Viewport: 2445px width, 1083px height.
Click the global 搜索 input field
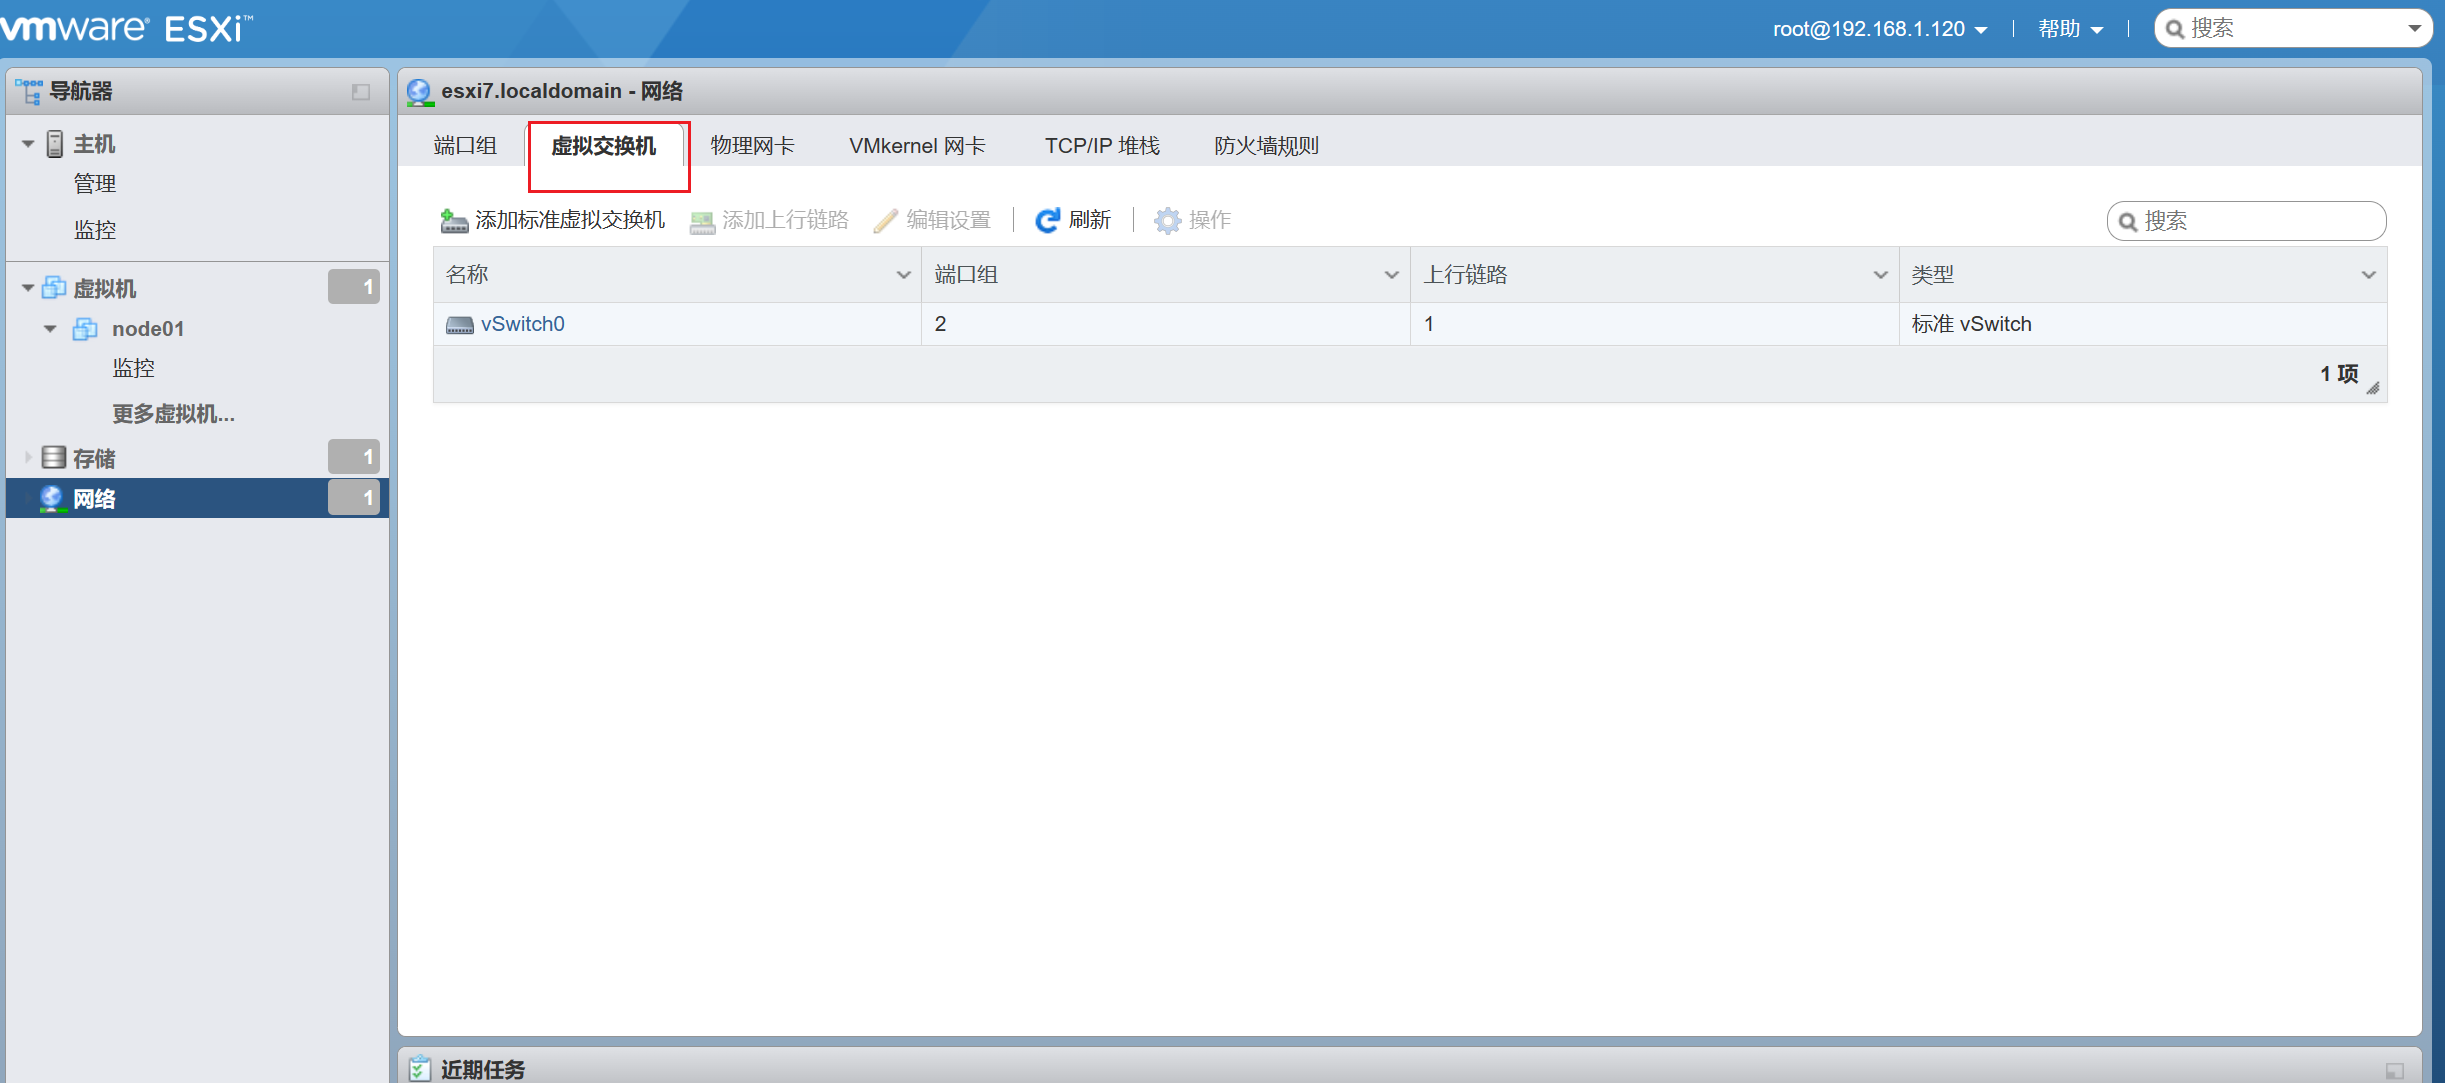click(2294, 29)
